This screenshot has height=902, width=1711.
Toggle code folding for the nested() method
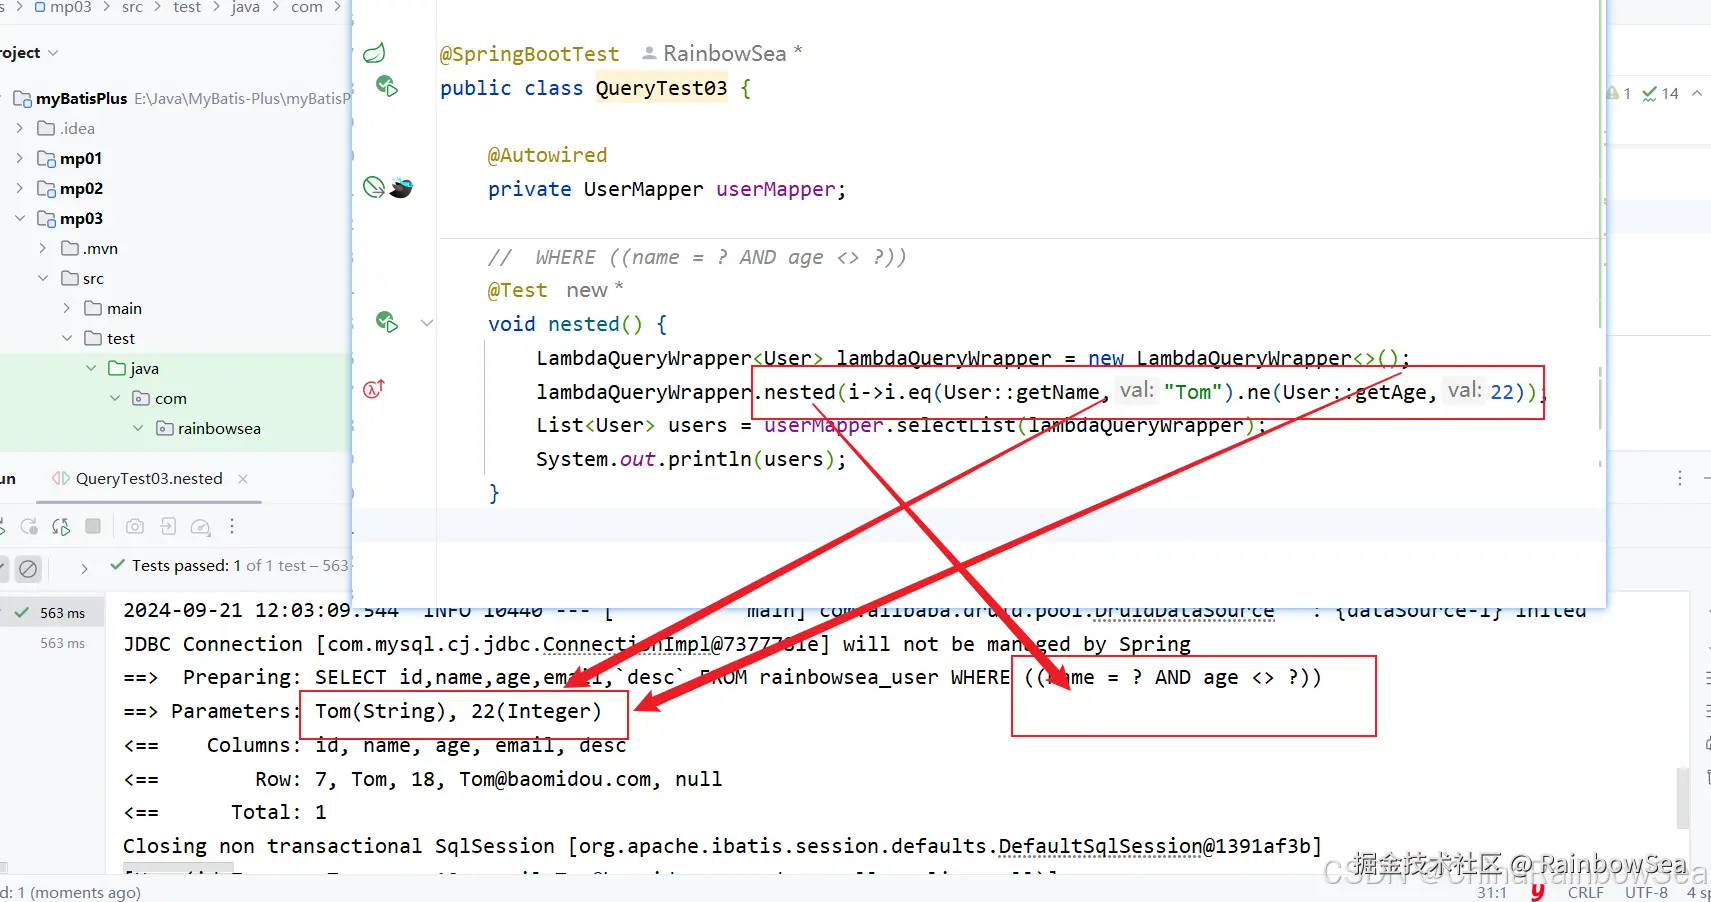click(427, 323)
